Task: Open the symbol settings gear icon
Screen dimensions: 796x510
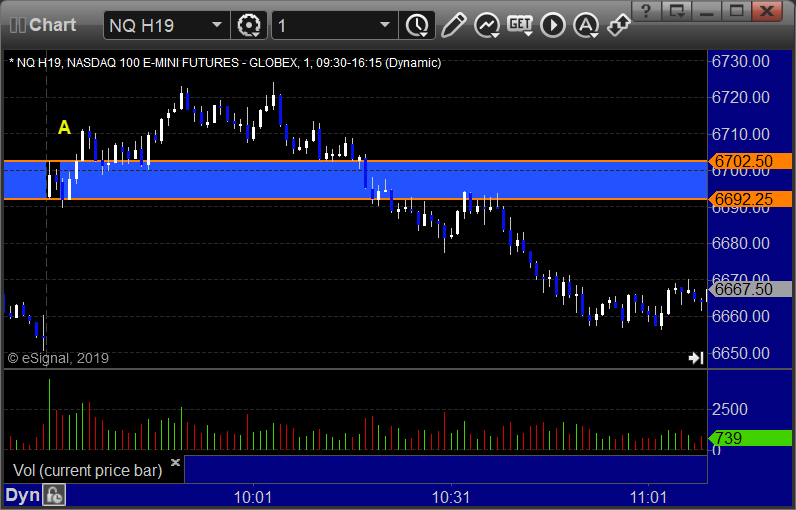Action: 249,25
